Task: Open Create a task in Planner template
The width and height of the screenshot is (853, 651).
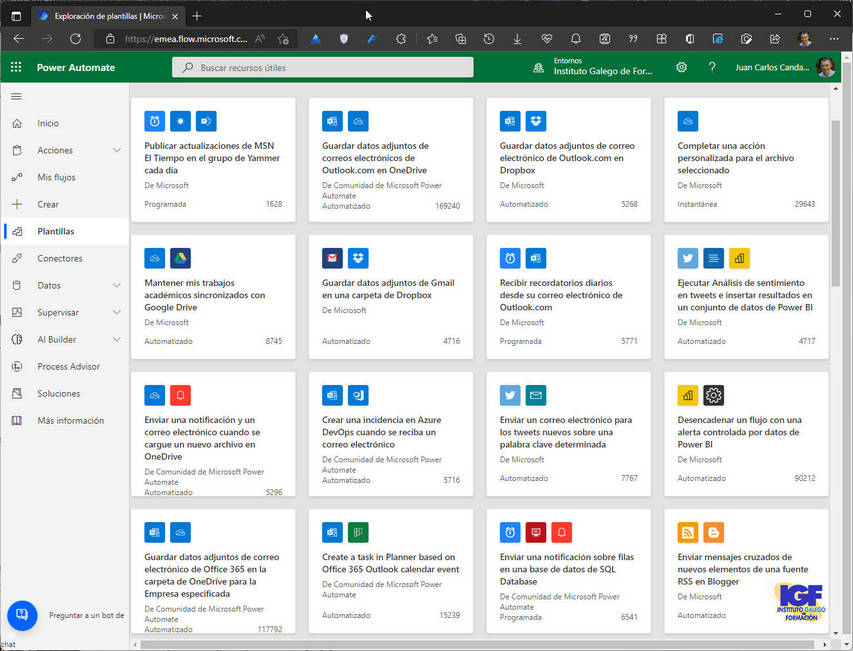Action: (390, 563)
